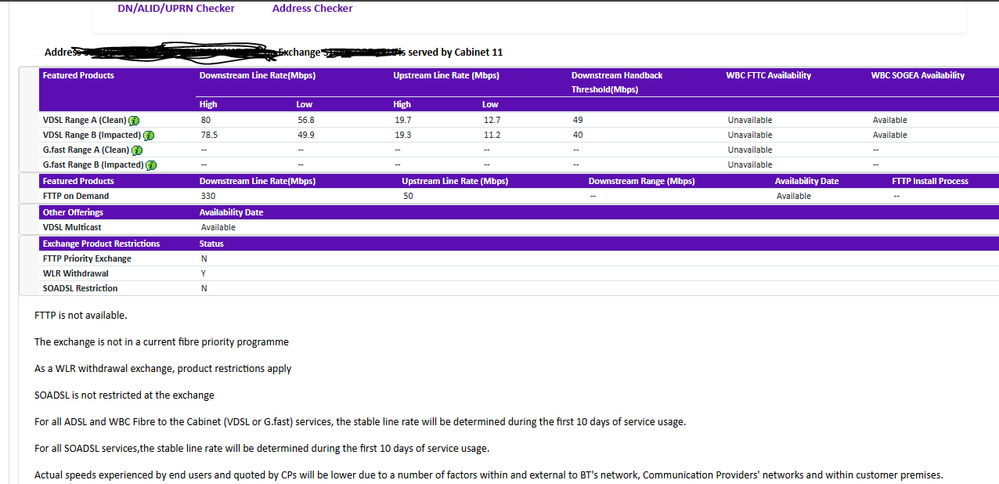The image size is (999, 484).
Task: Open the DN/ALID/UPRN Checker link
Action: 176,9
